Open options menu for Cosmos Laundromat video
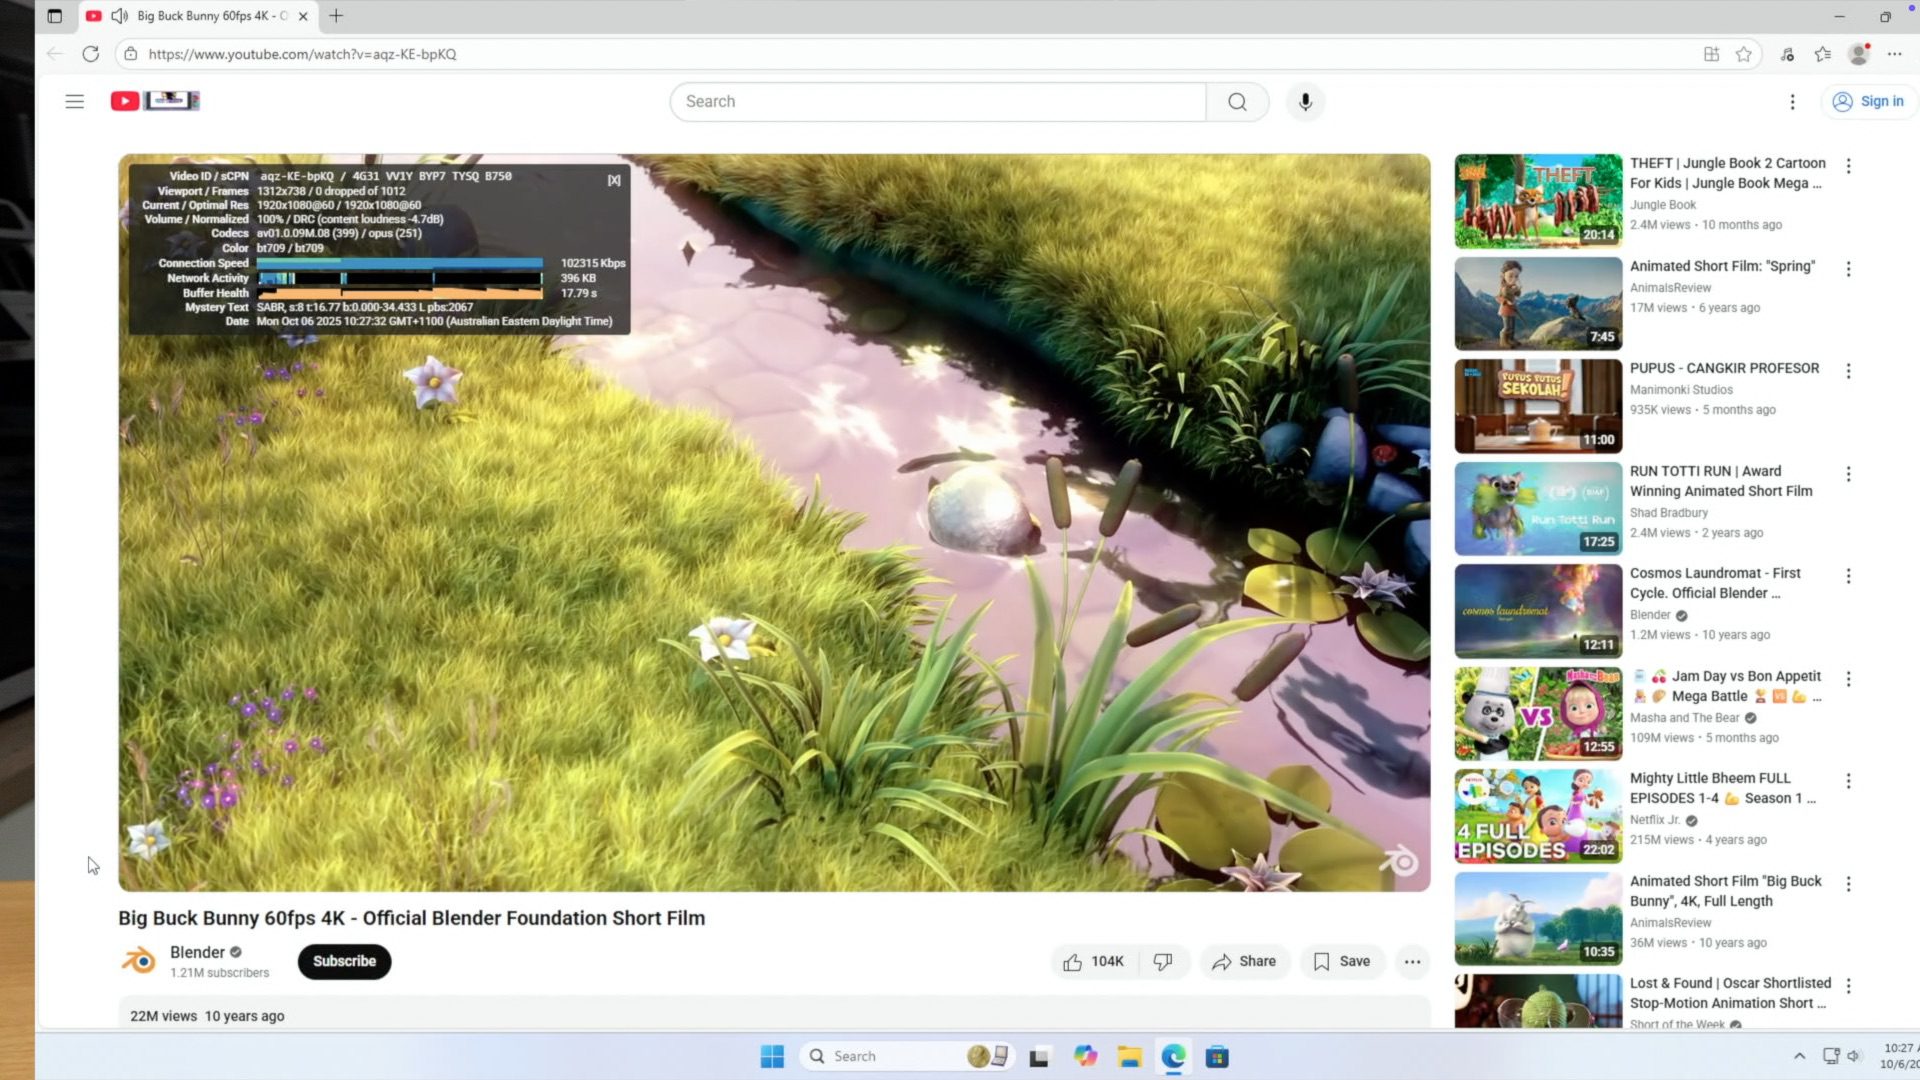Image resolution: width=1920 pixels, height=1080 pixels. [x=1848, y=576]
